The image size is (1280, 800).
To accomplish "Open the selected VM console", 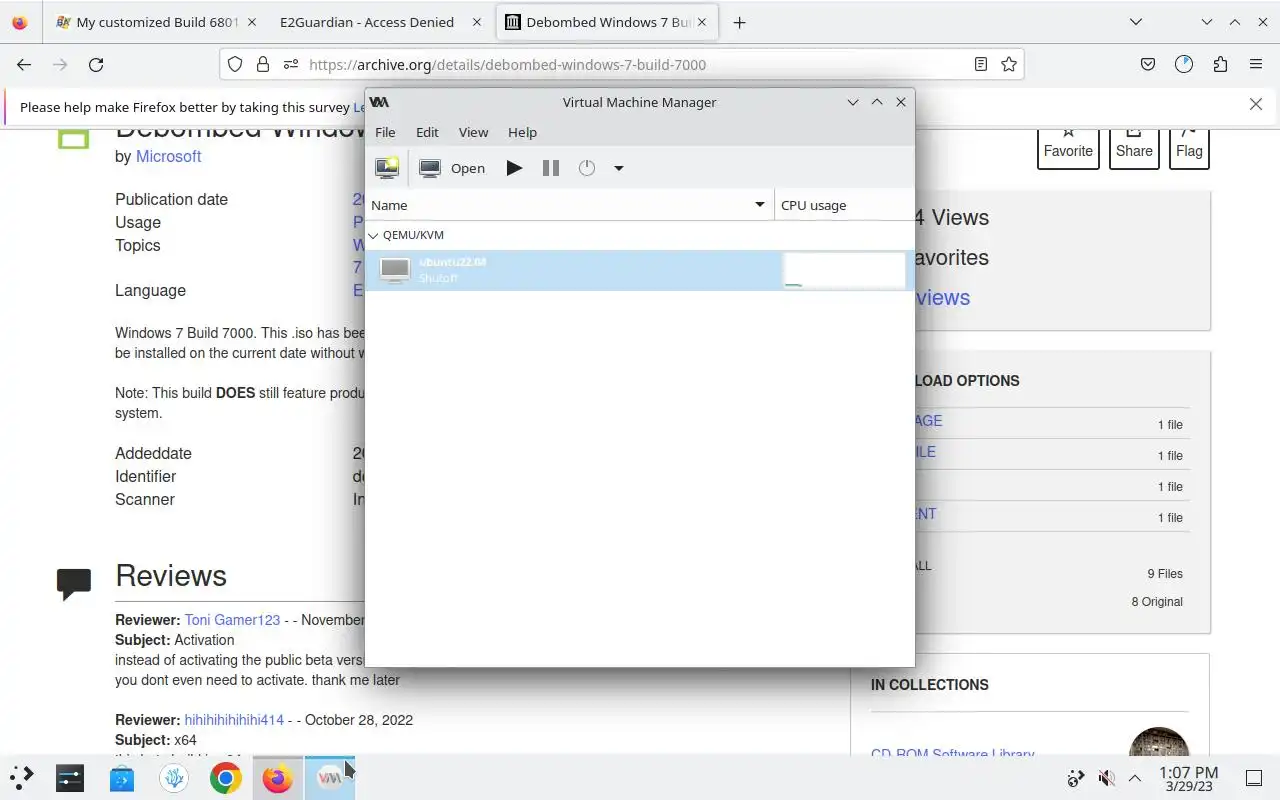I will [452, 168].
